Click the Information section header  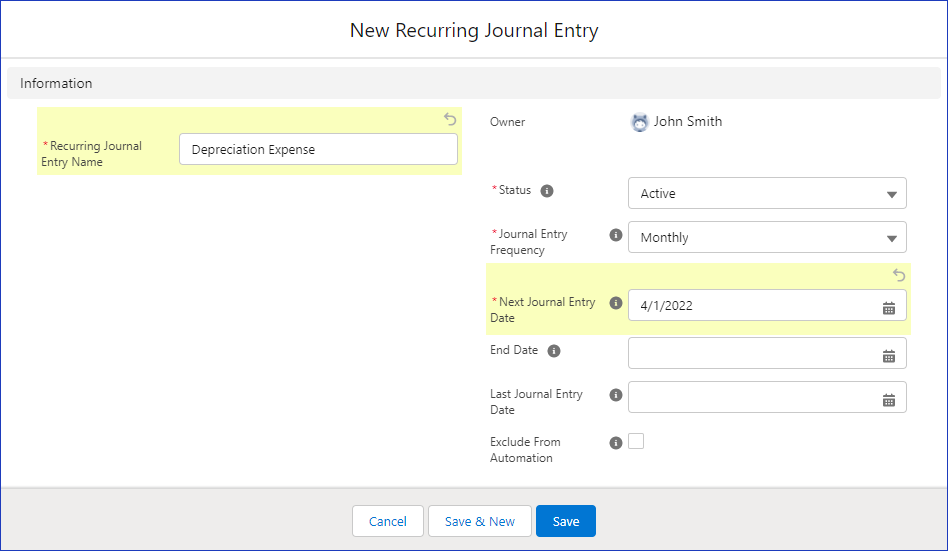click(56, 83)
